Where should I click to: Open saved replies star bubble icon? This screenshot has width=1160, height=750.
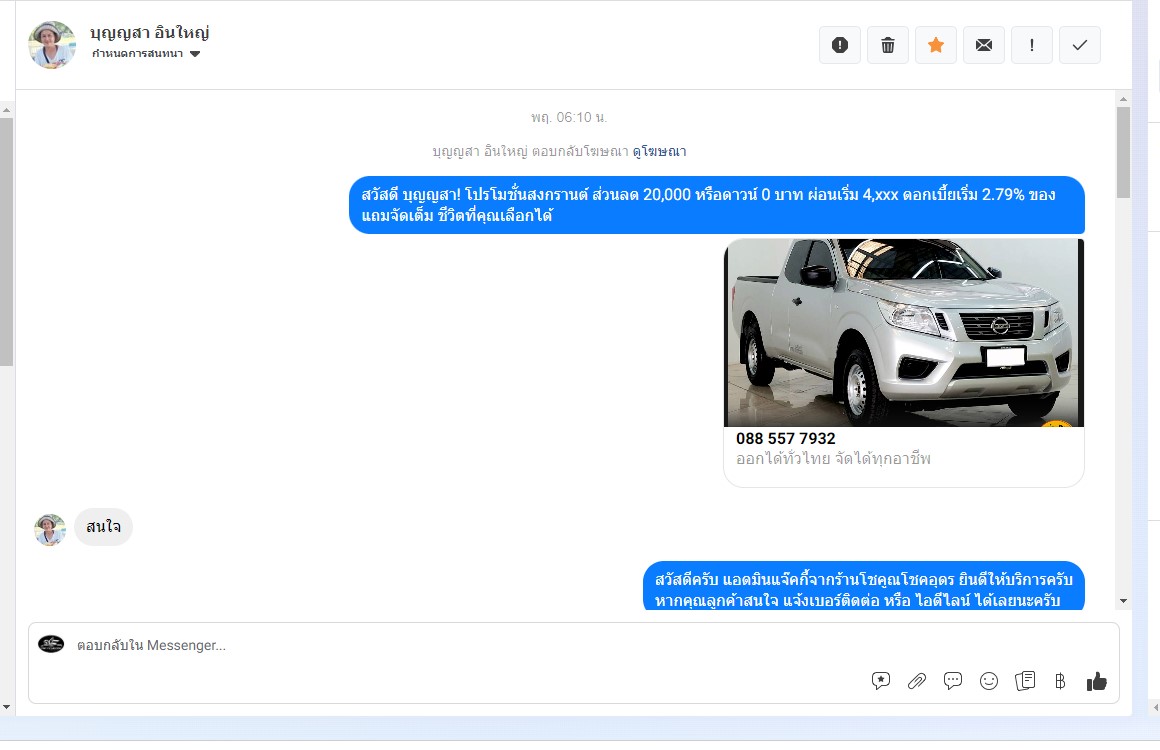(x=880, y=681)
